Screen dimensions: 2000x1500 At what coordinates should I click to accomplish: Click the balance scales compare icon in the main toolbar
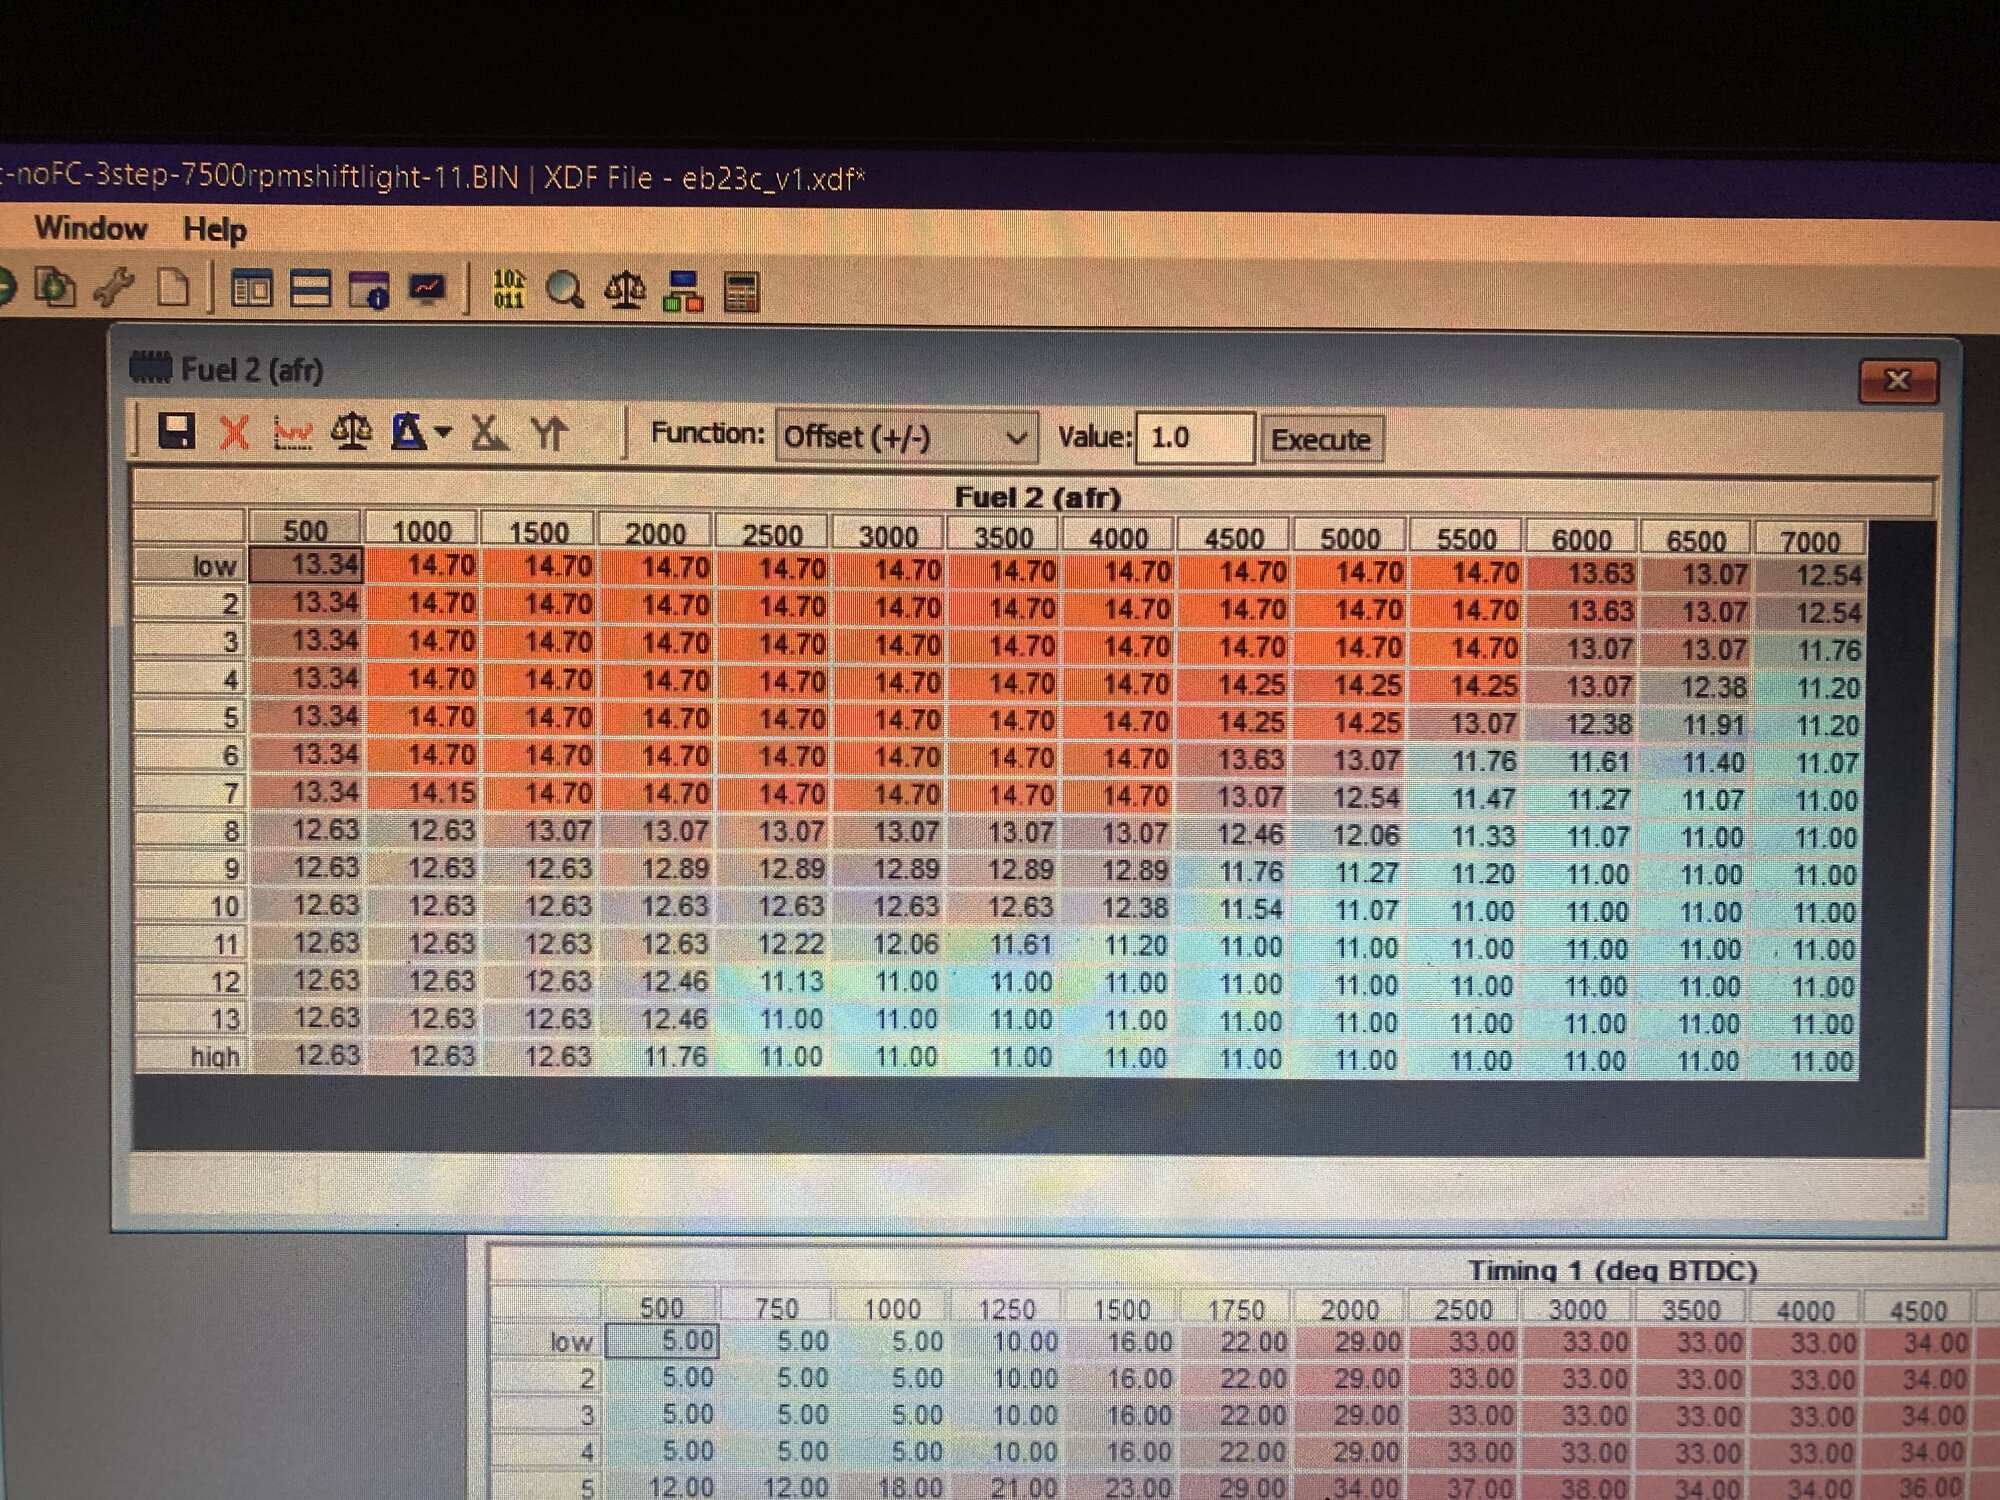click(625, 291)
